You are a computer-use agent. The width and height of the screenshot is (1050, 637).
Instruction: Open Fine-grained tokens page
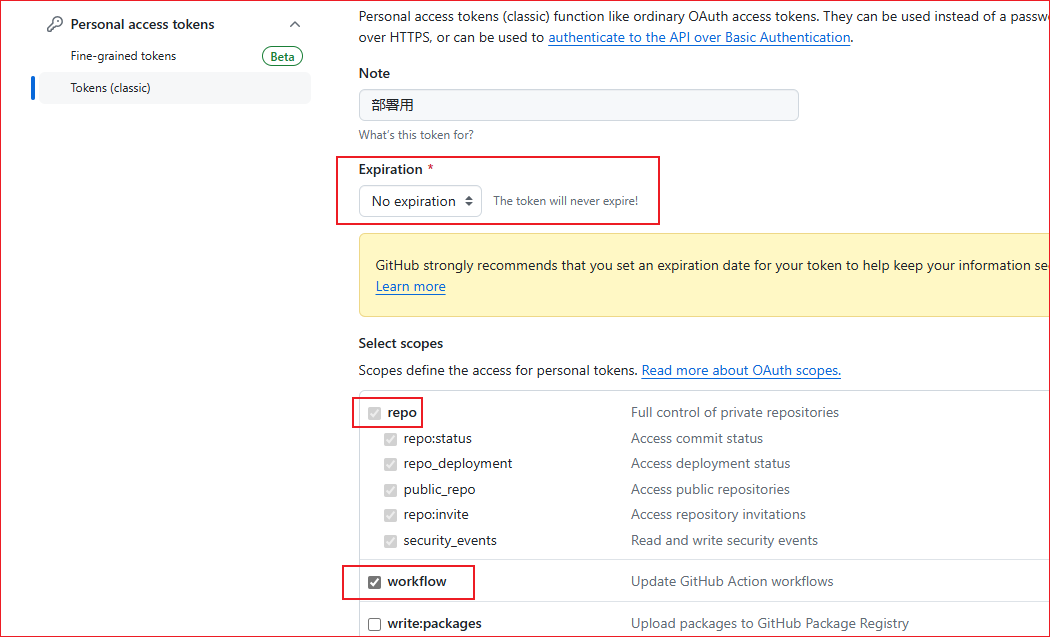click(x=123, y=56)
